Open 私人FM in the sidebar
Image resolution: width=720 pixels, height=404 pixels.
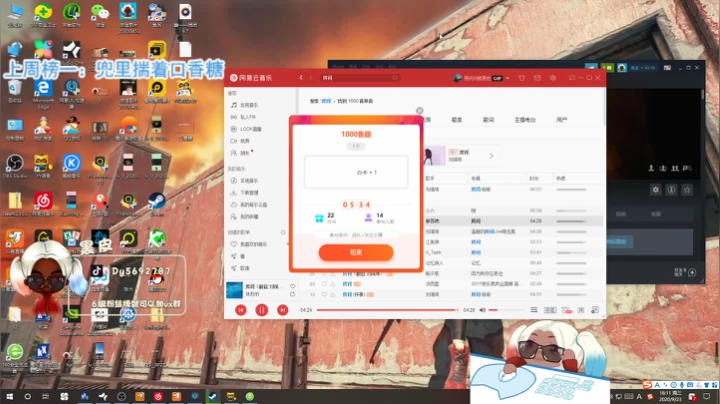248,117
